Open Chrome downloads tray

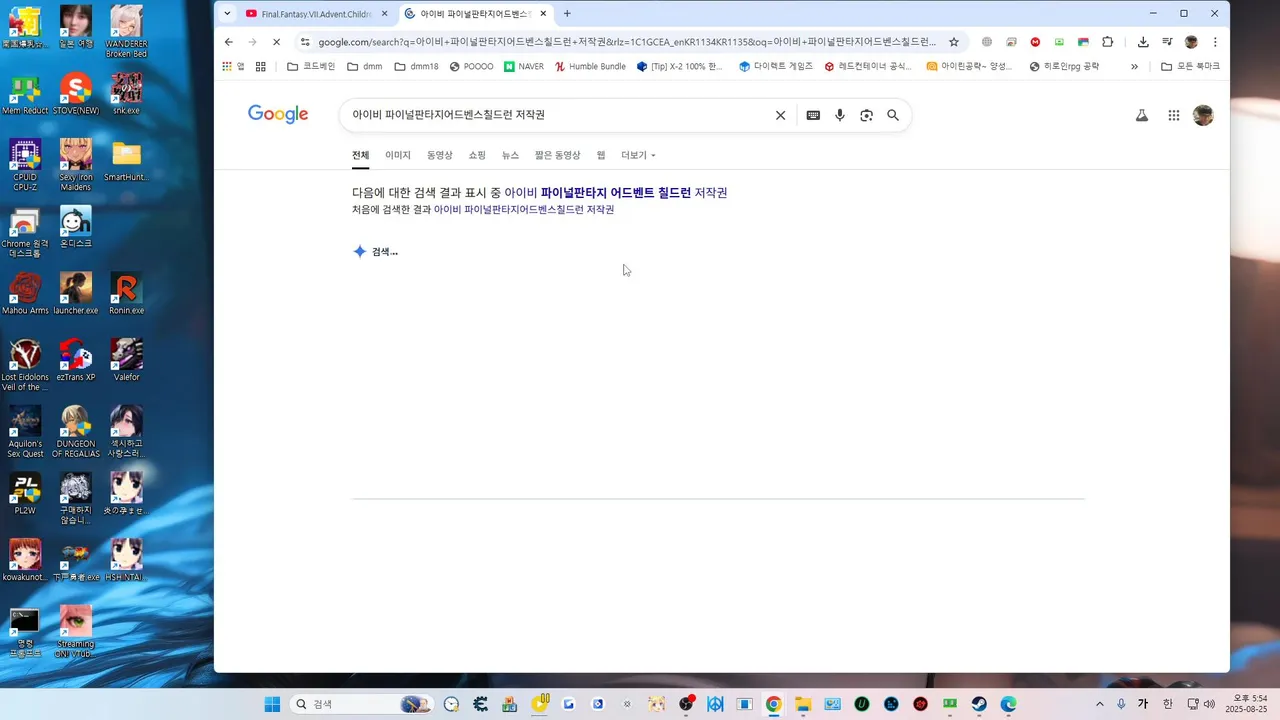point(1143,42)
